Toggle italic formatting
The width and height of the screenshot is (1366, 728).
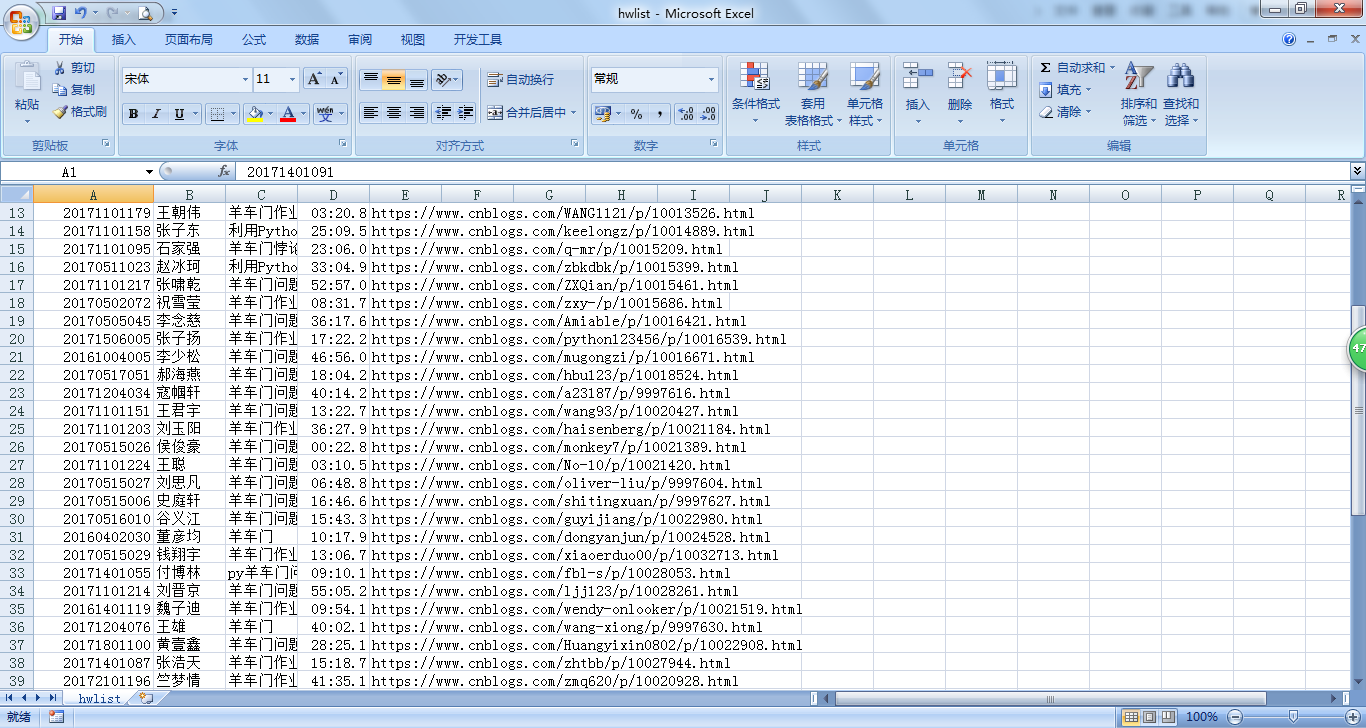click(x=156, y=114)
